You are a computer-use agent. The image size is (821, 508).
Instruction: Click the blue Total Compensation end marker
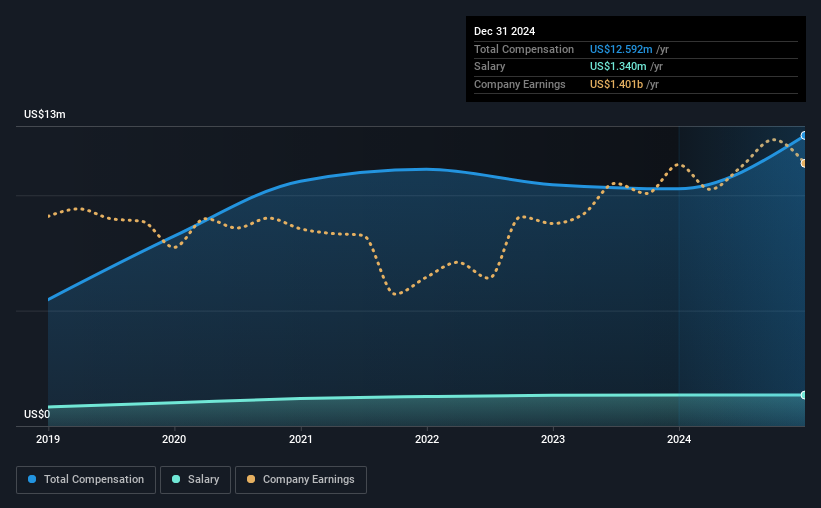804,136
